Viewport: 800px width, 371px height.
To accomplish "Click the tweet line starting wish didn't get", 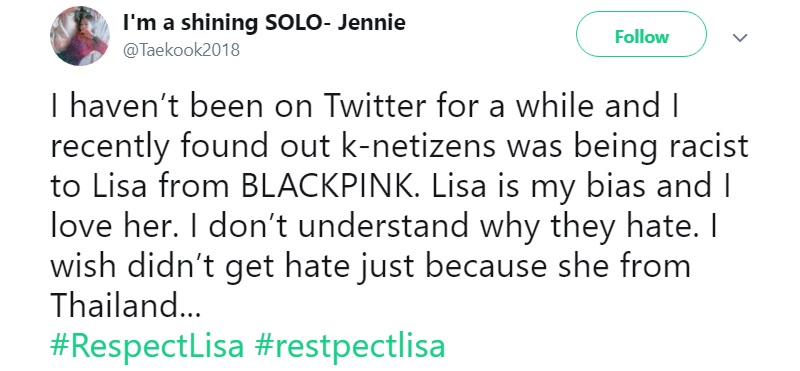I will (370, 267).
